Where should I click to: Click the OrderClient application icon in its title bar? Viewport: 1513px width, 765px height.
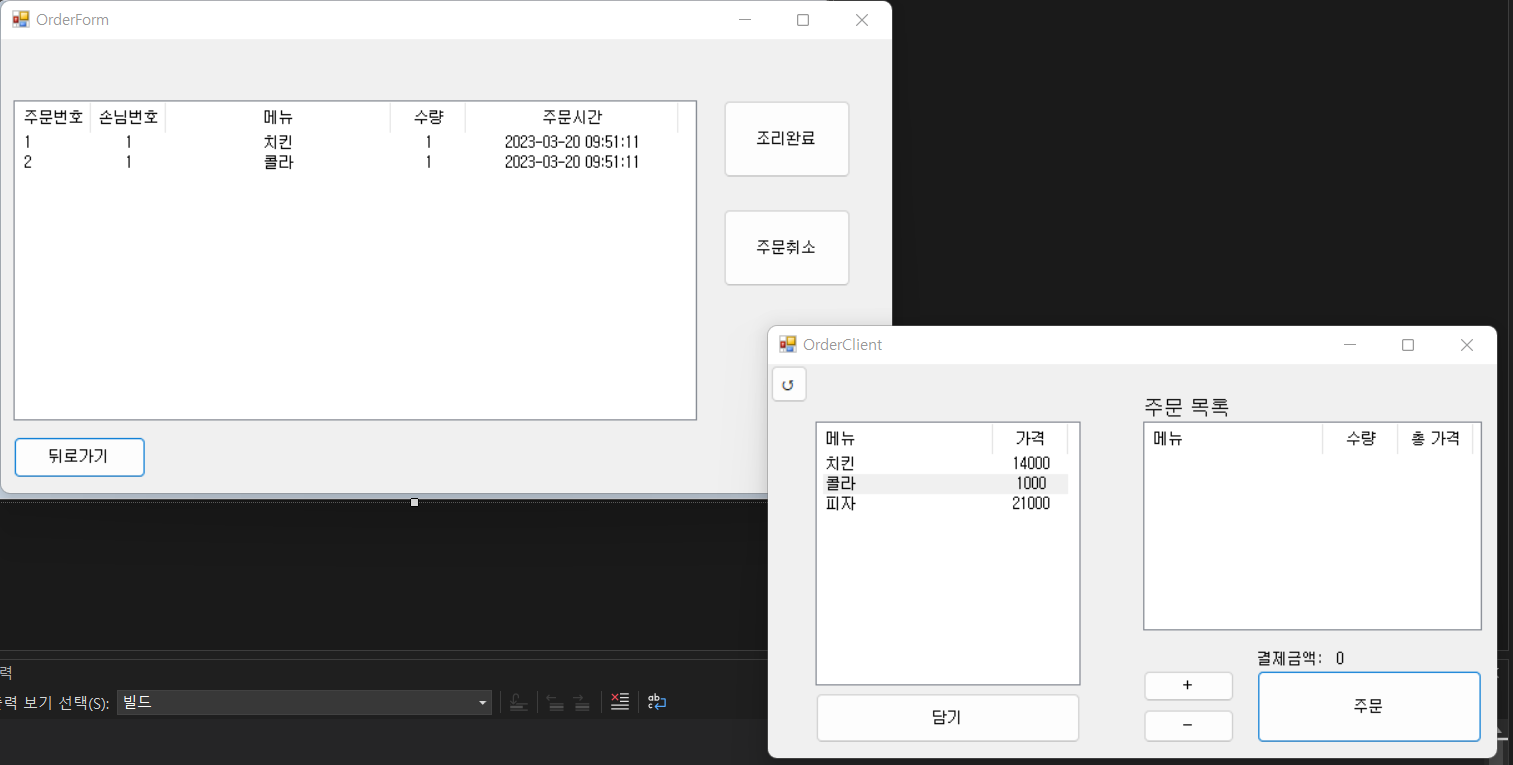[789, 344]
